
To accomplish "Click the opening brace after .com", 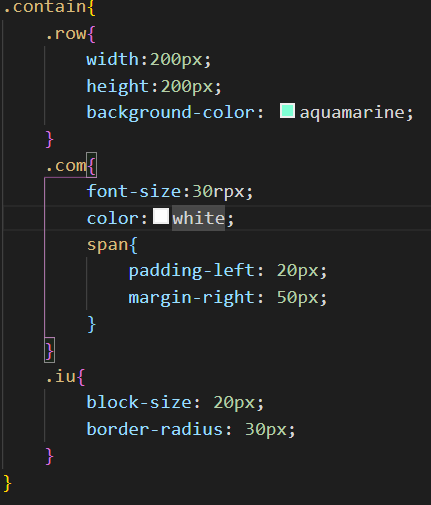I will [x=92, y=165].
